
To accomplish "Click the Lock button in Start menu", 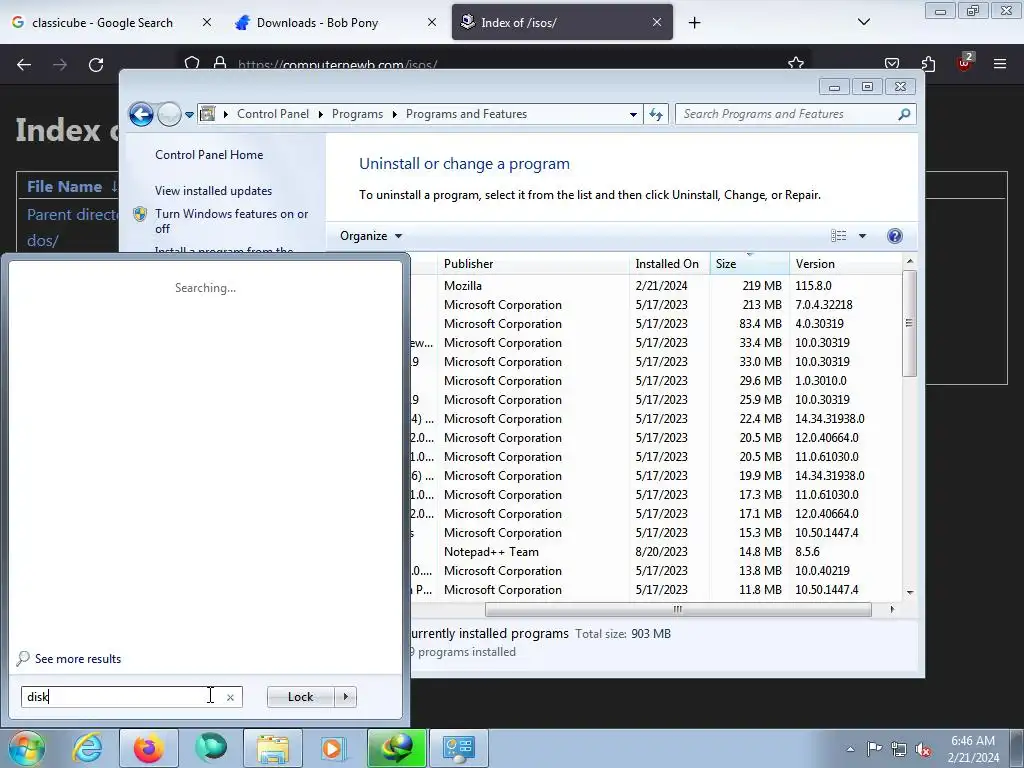I will pos(300,697).
